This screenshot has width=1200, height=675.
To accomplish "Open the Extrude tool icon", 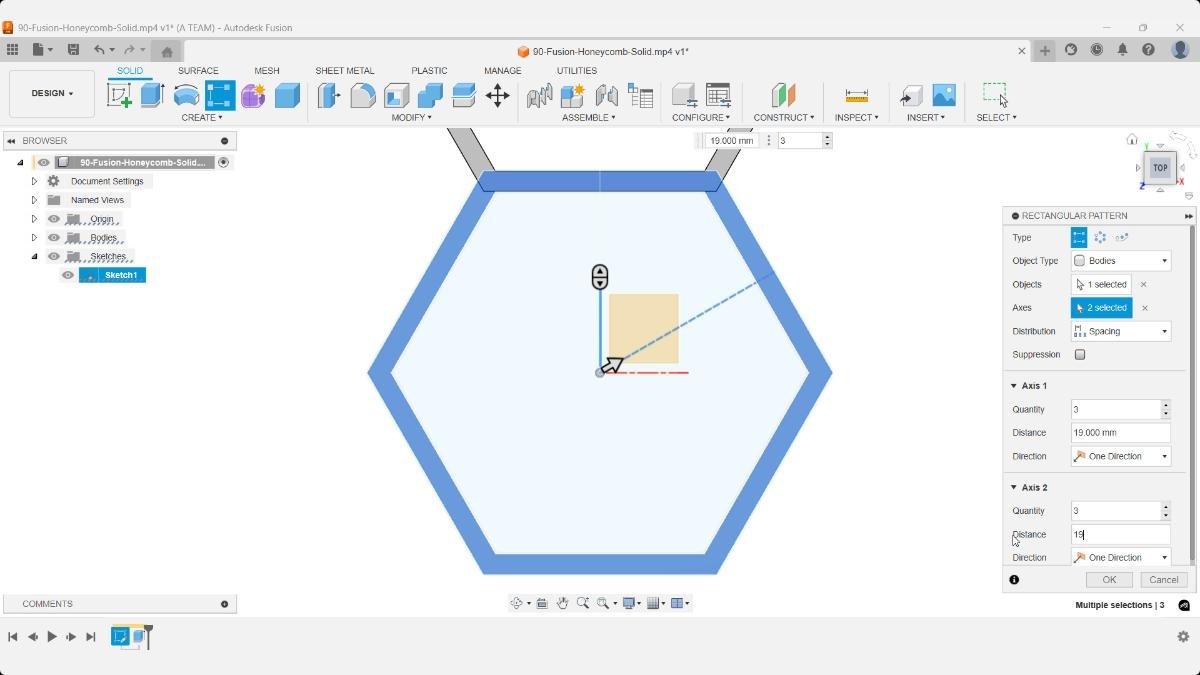I will point(151,94).
